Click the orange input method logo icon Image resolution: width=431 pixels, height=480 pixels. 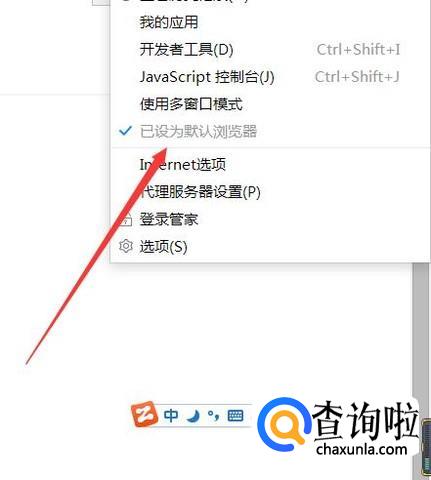click(x=144, y=414)
